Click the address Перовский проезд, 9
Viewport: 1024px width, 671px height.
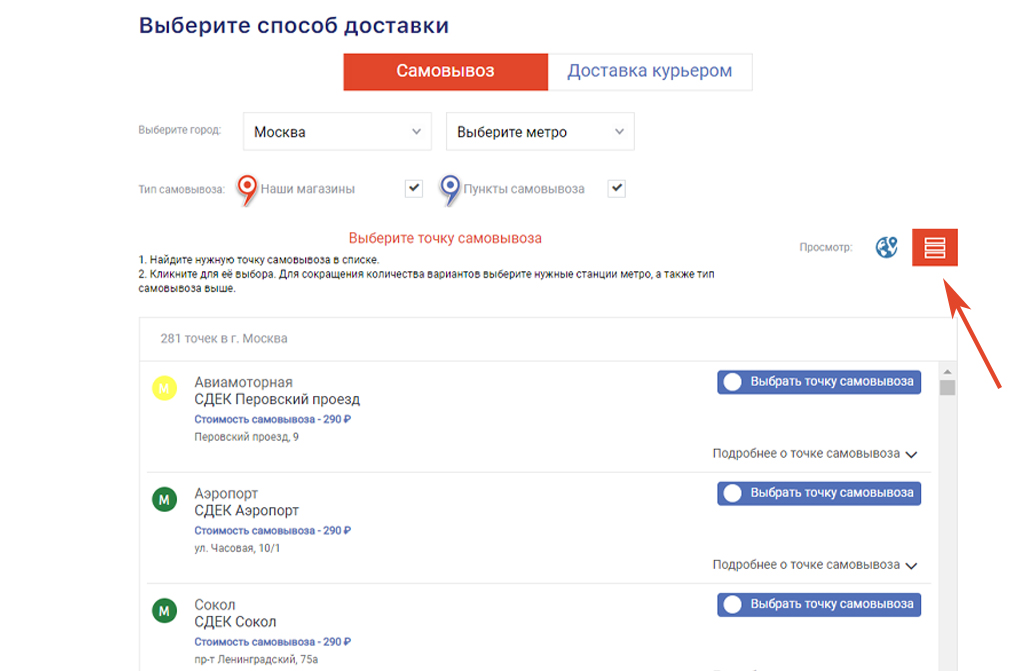pyautogui.click(x=246, y=437)
